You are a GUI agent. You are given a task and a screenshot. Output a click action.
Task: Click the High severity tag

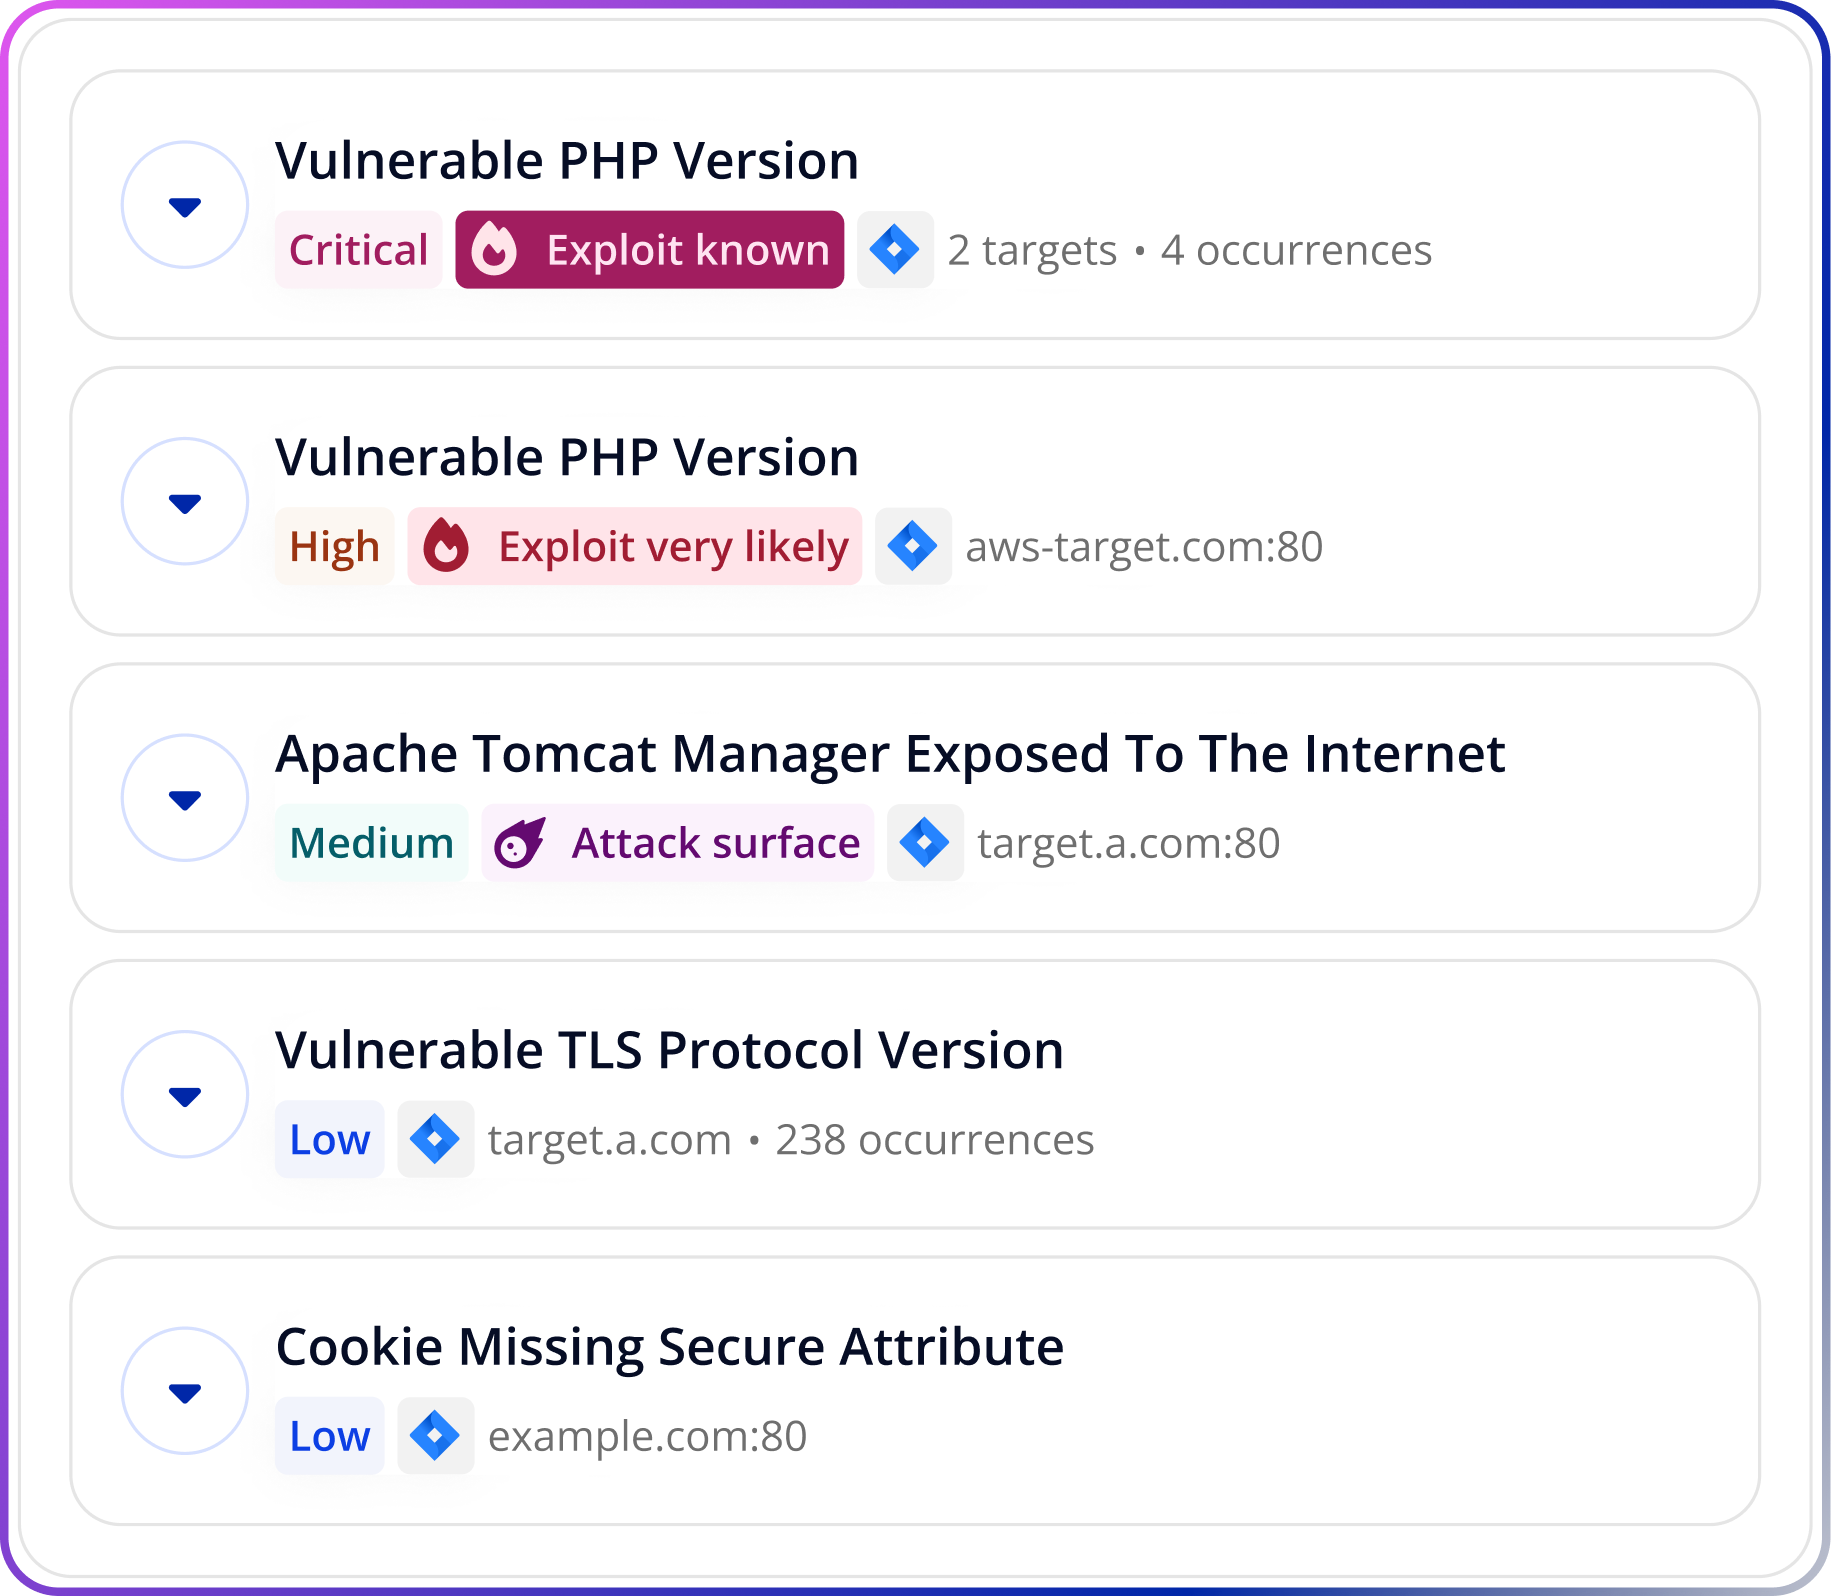coord(335,546)
